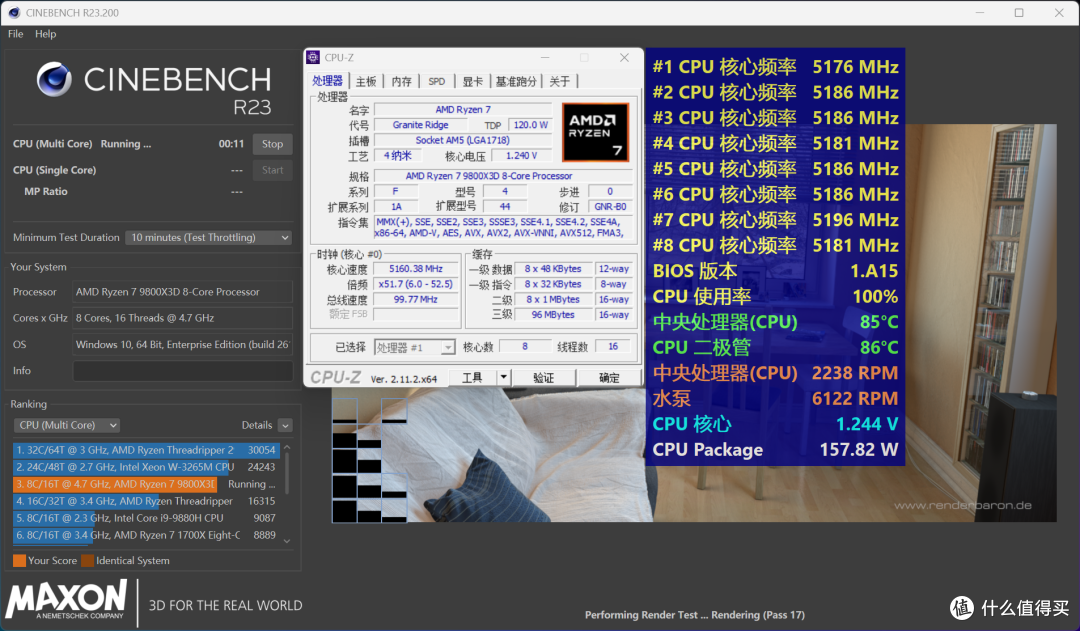Click the orange Your Score color swatch
Viewport: 1080px width, 631px height.
point(18,560)
